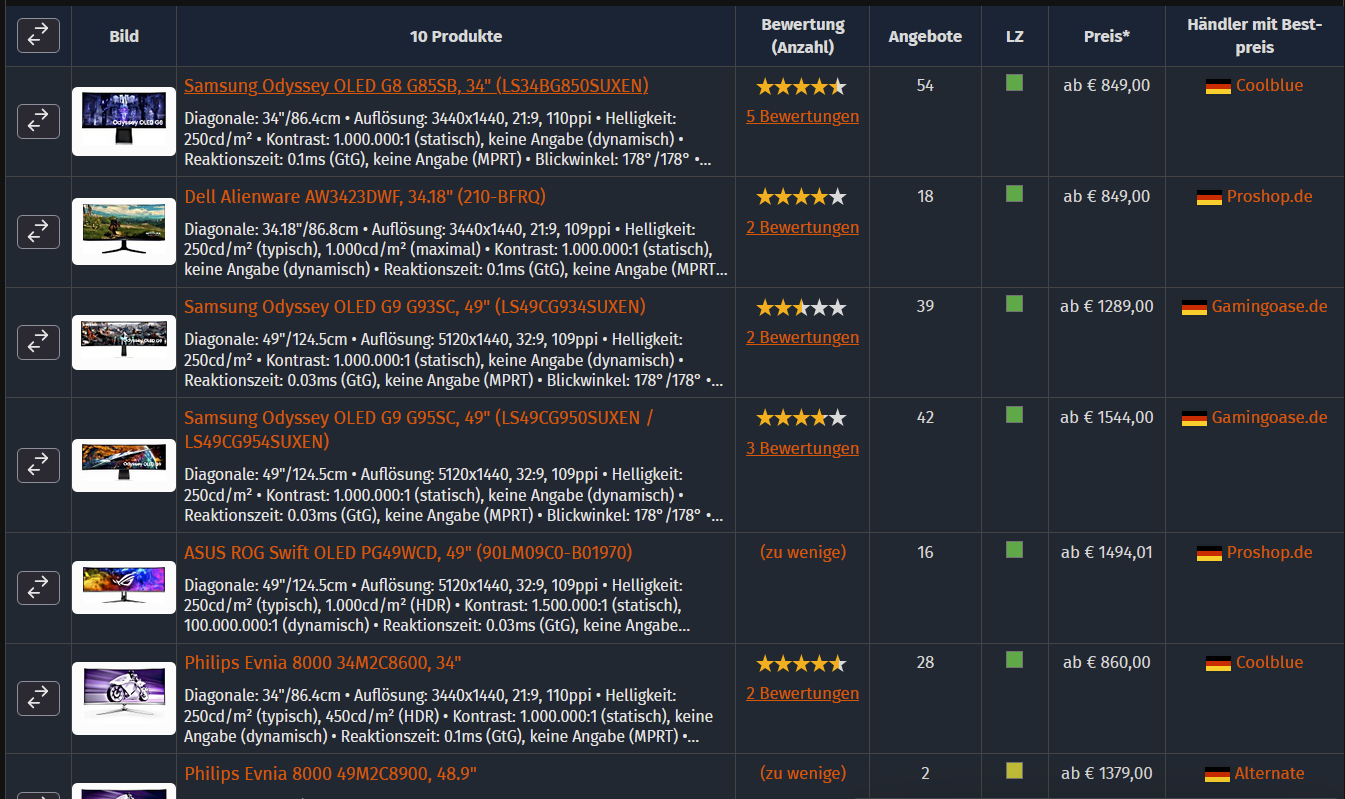Open thumbnail of ASUS ROG Swift PG49WCD
The height and width of the screenshot is (799, 1345).
pos(124,587)
